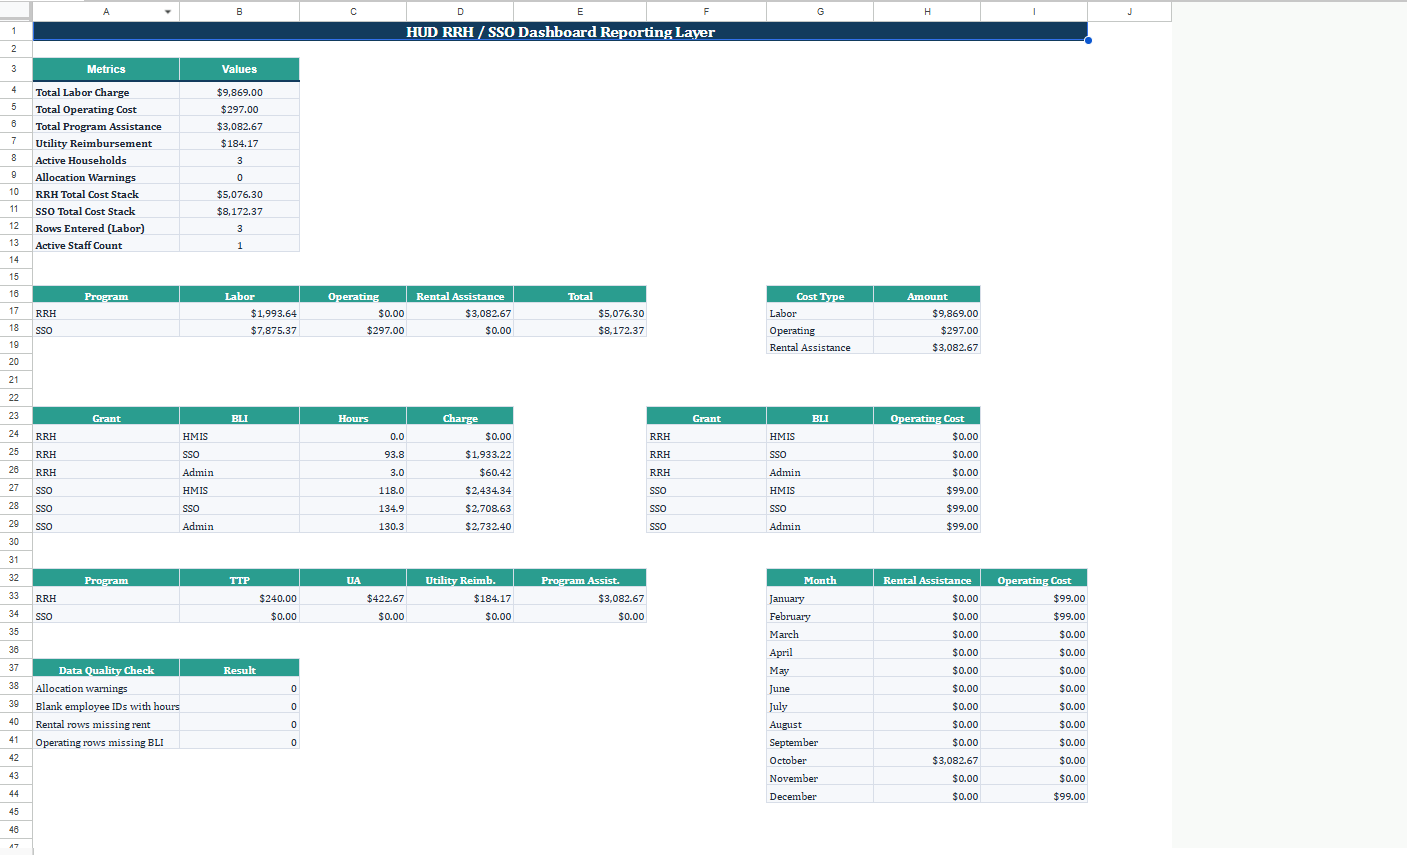Select the Active Households label

point(81,160)
